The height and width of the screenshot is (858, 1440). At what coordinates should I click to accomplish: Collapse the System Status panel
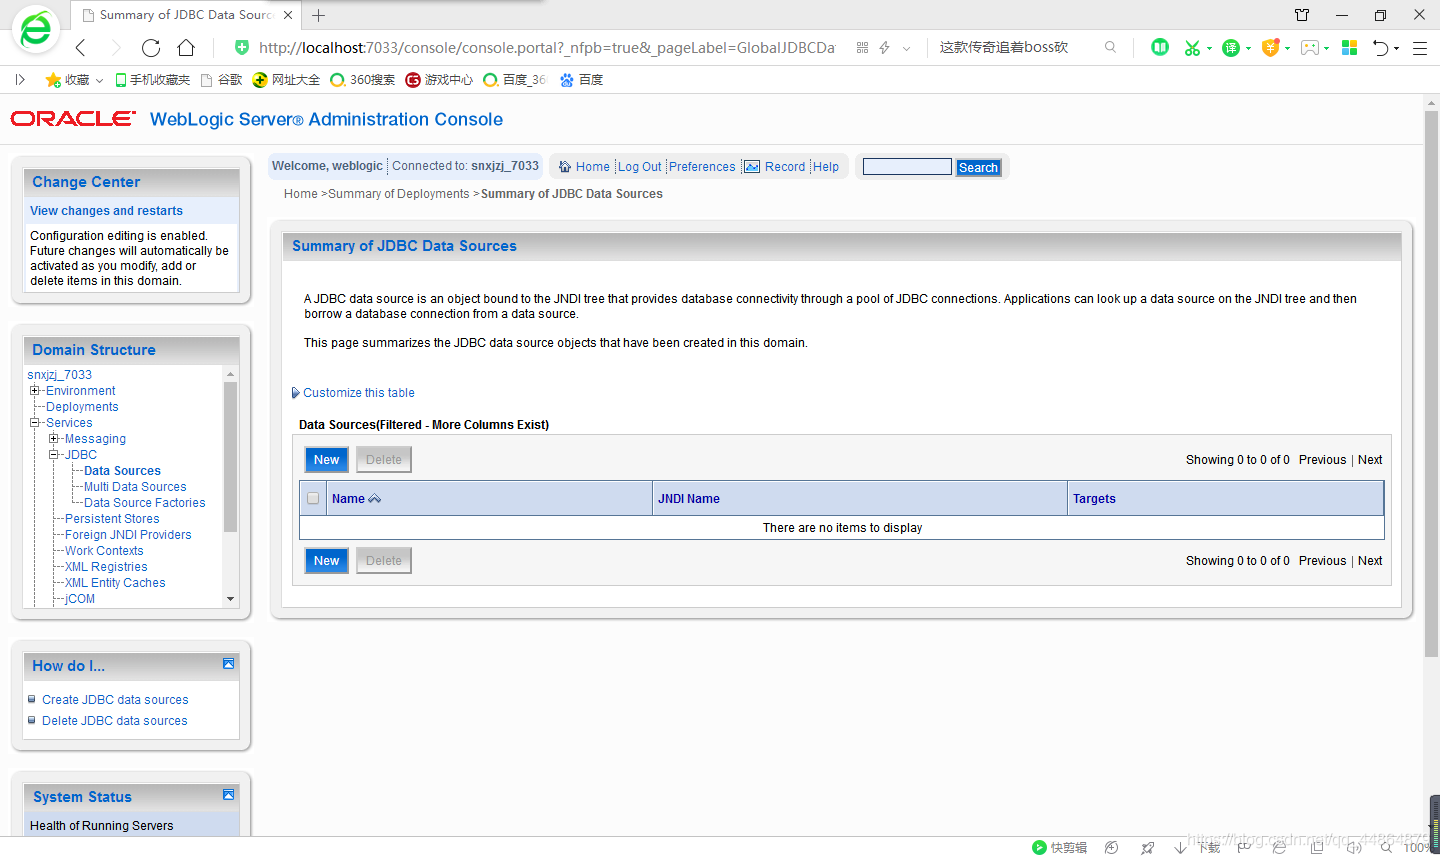pyautogui.click(x=228, y=795)
